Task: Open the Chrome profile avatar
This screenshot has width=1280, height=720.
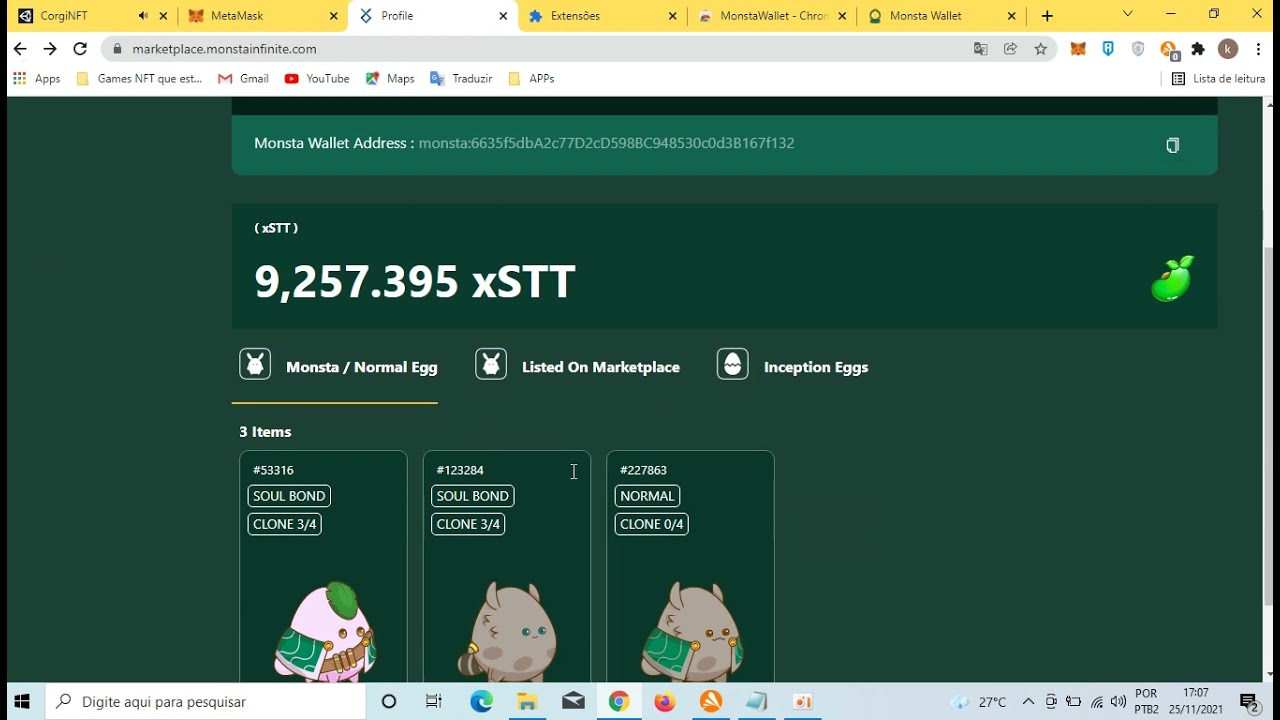Action: pyautogui.click(x=1228, y=49)
